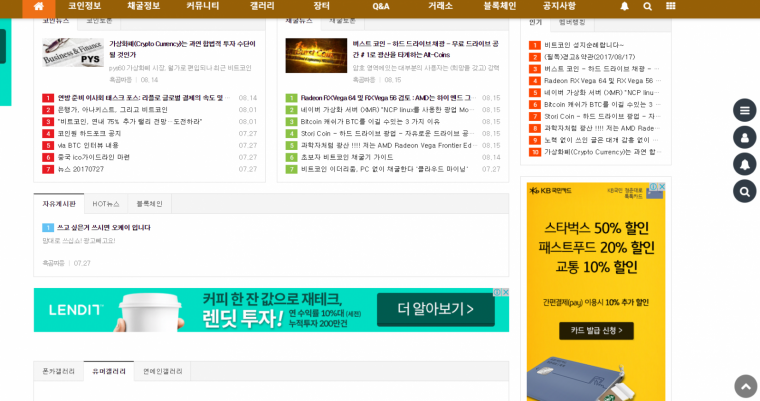
Task: Open the floating round search button
Action: [x=744, y=192]
